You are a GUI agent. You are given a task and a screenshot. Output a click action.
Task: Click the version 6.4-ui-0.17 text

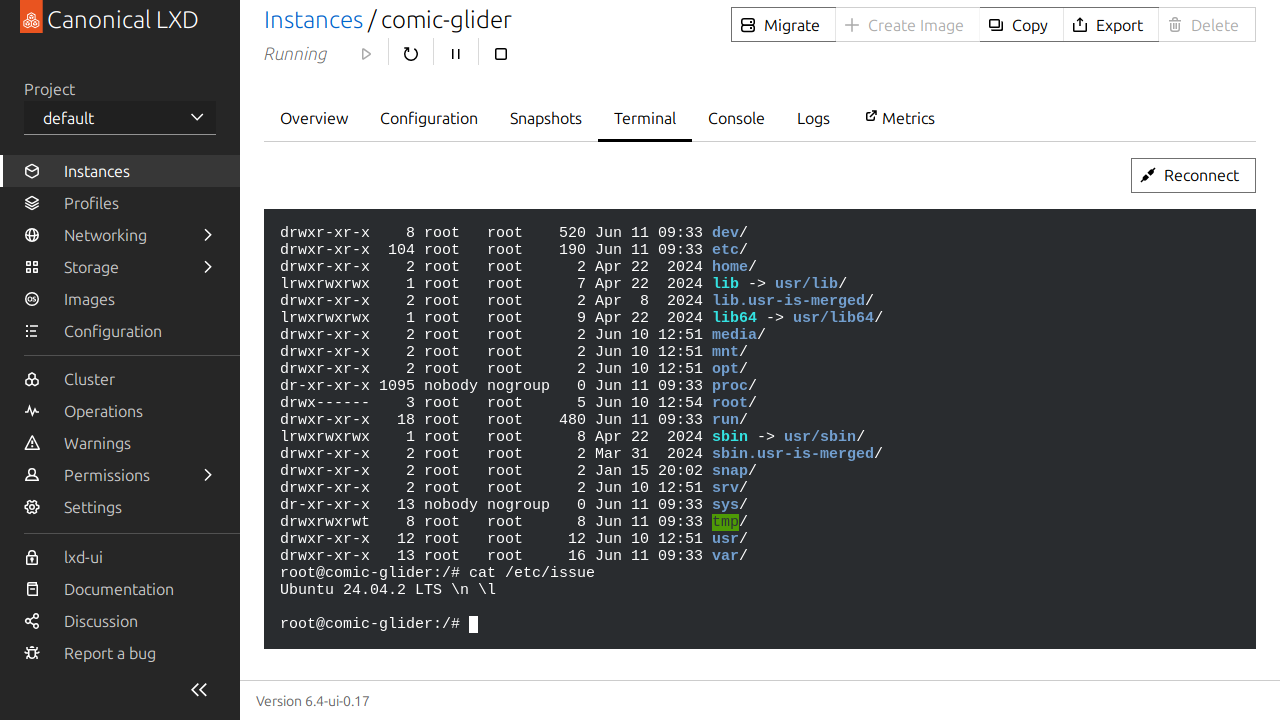pyautogui.click(x=313, y=701)
